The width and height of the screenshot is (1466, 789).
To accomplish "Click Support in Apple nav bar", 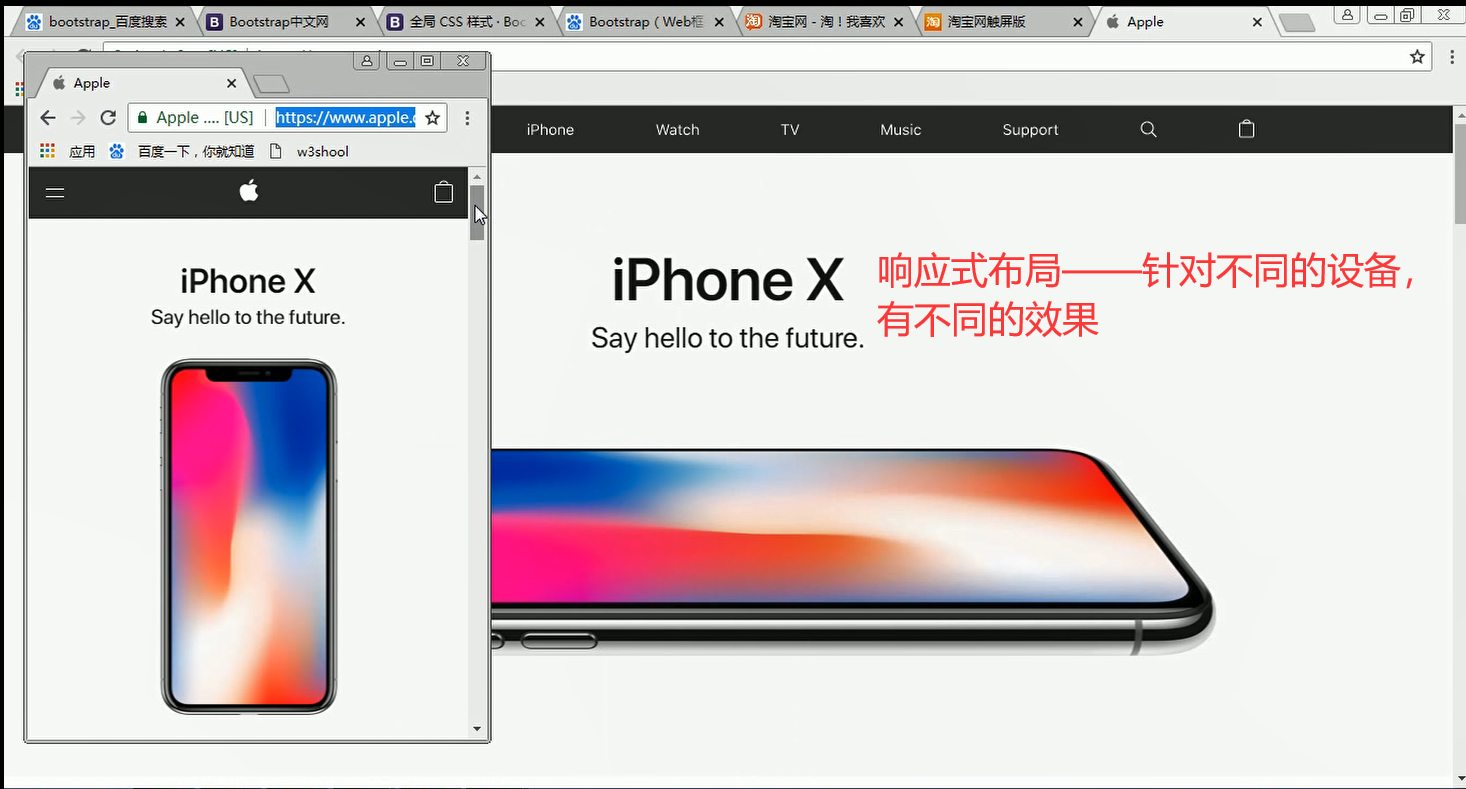I will point(1030,130).
